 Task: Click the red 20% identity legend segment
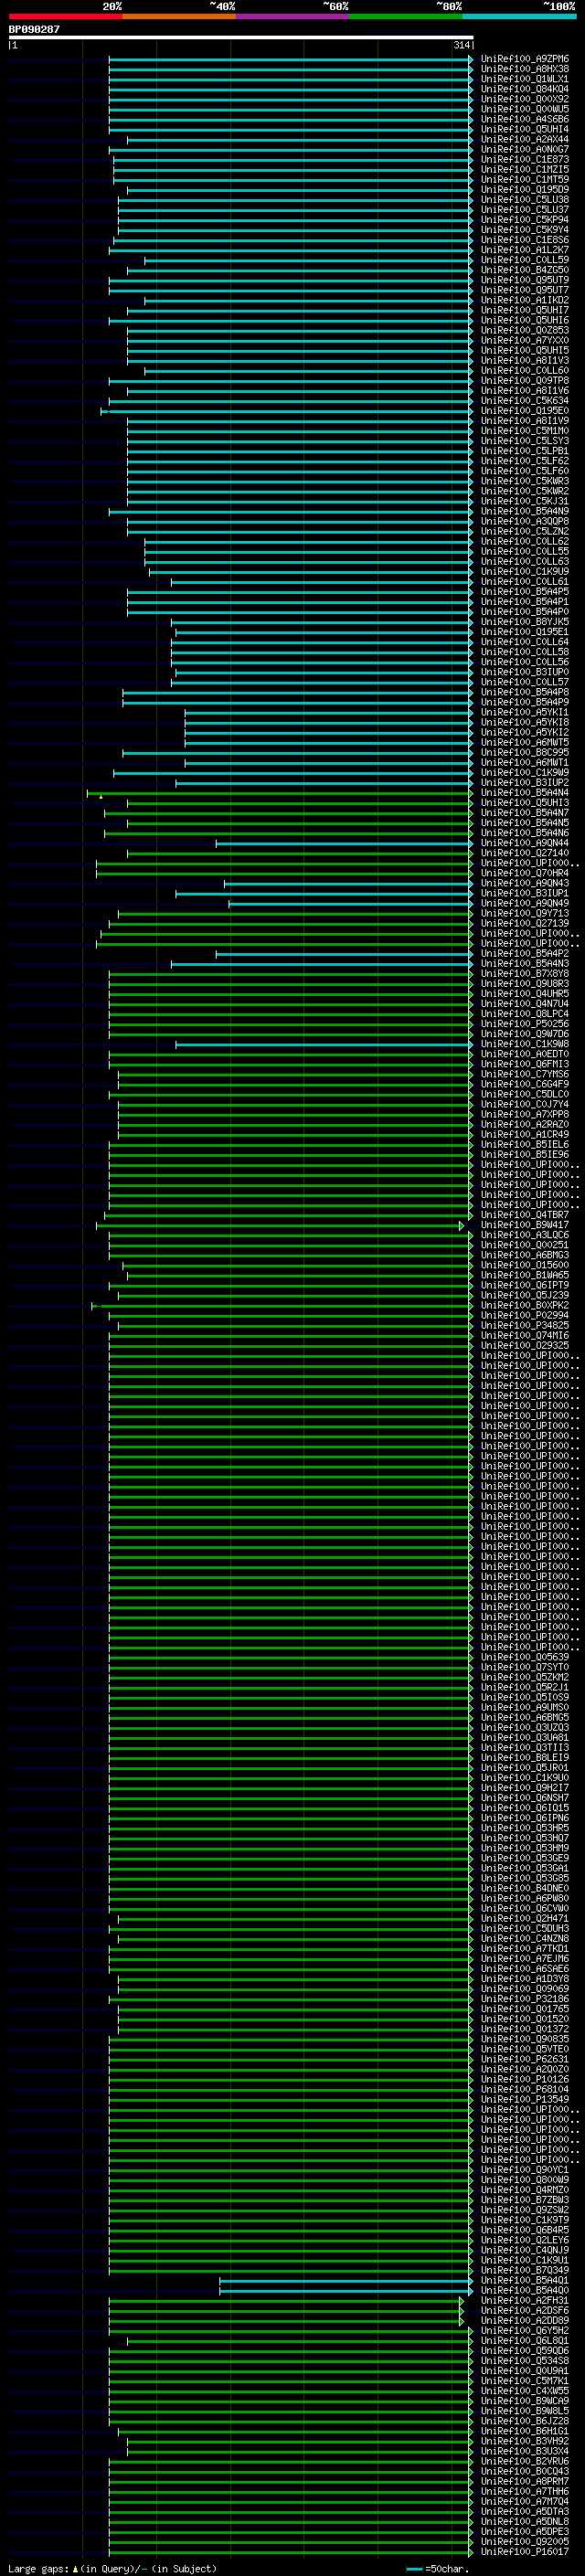[x=65, y=16]
